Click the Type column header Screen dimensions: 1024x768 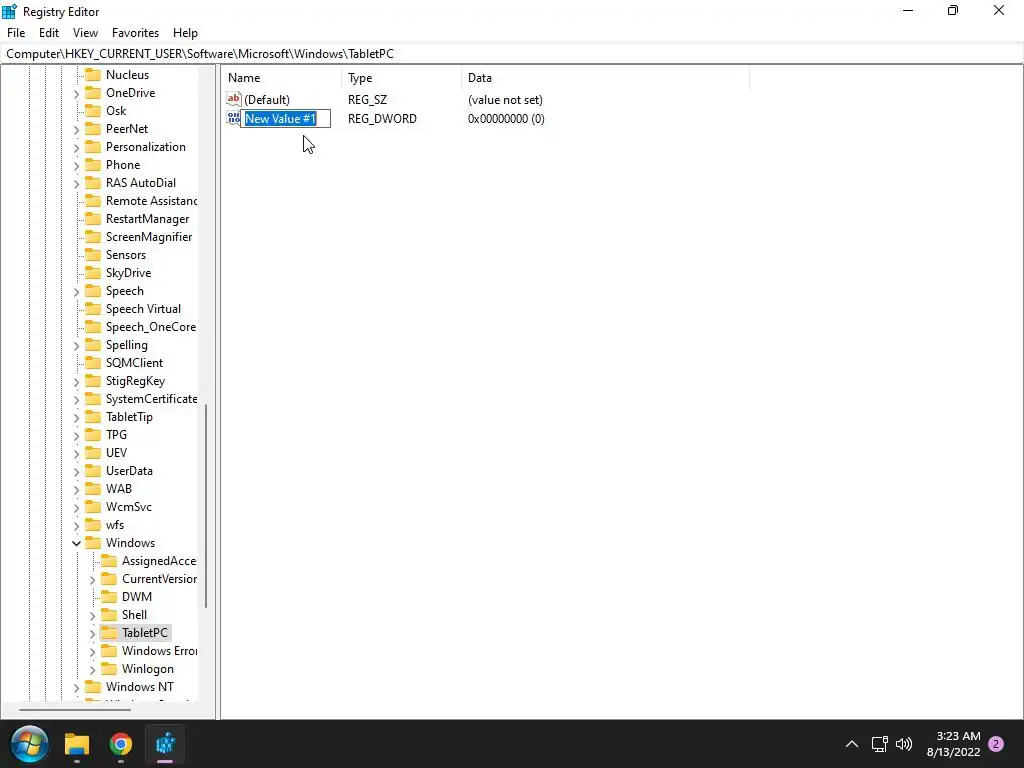tap(402, 78)
